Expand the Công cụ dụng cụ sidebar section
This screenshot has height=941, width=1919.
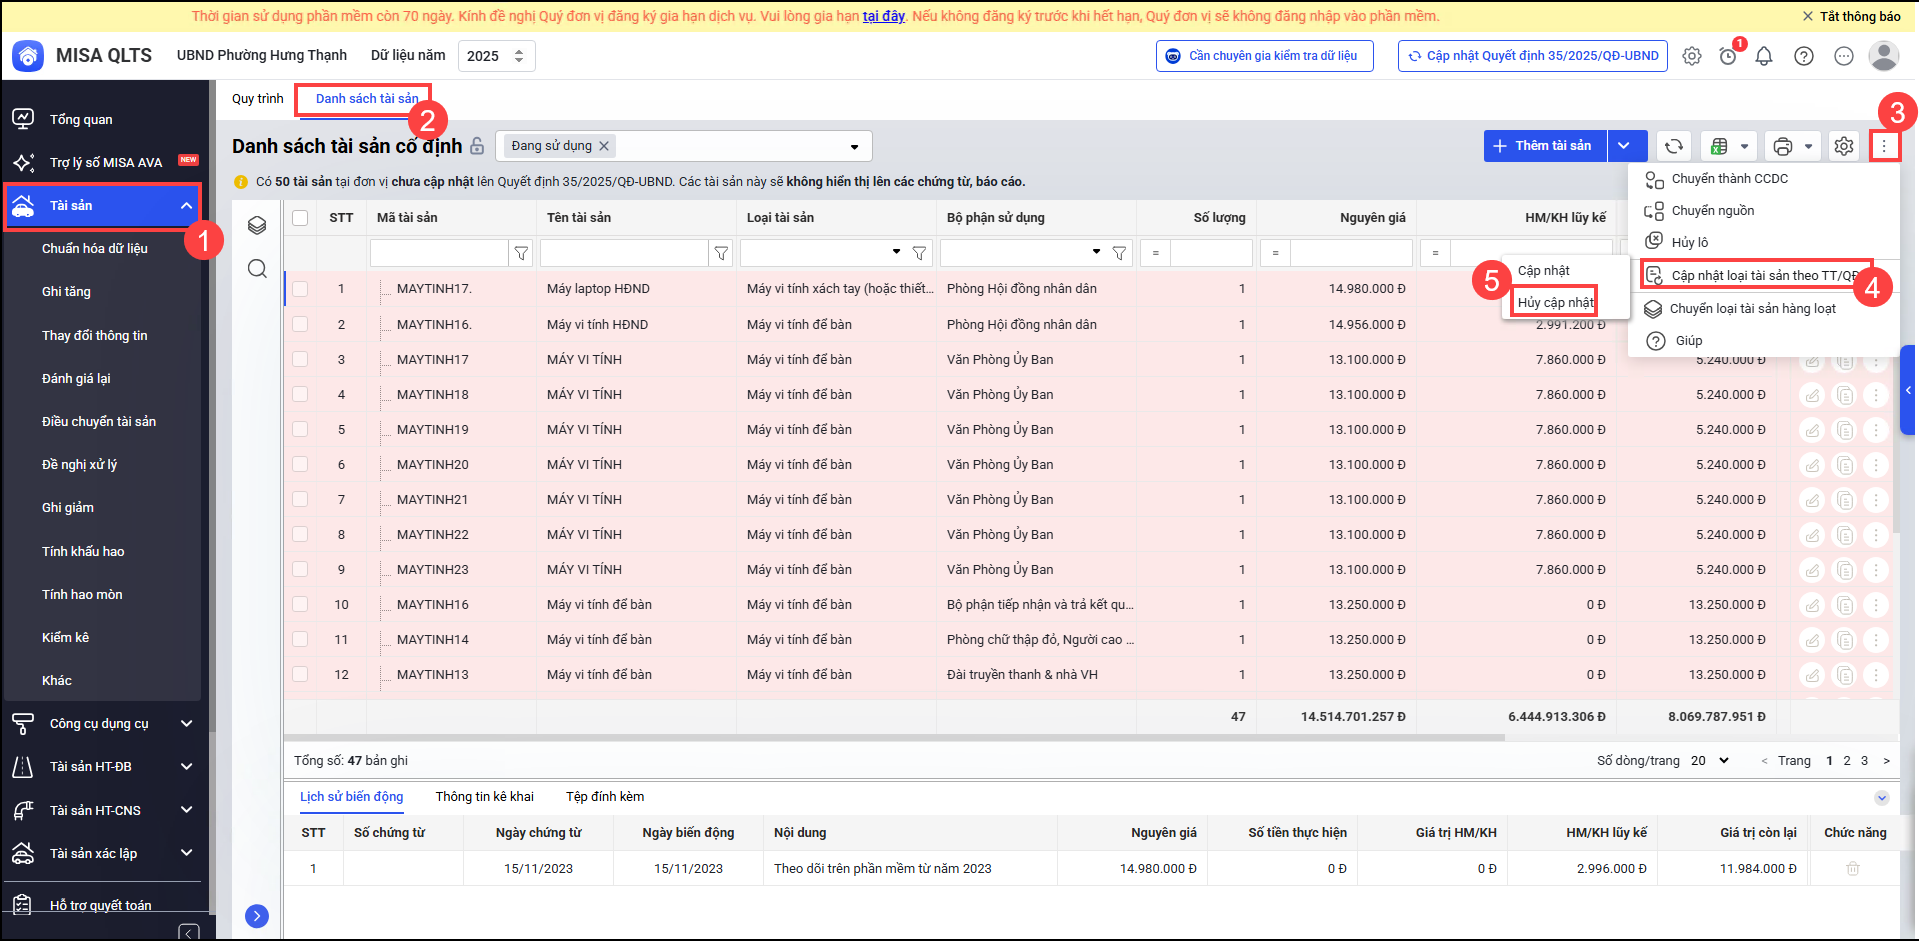coord(186,723)
